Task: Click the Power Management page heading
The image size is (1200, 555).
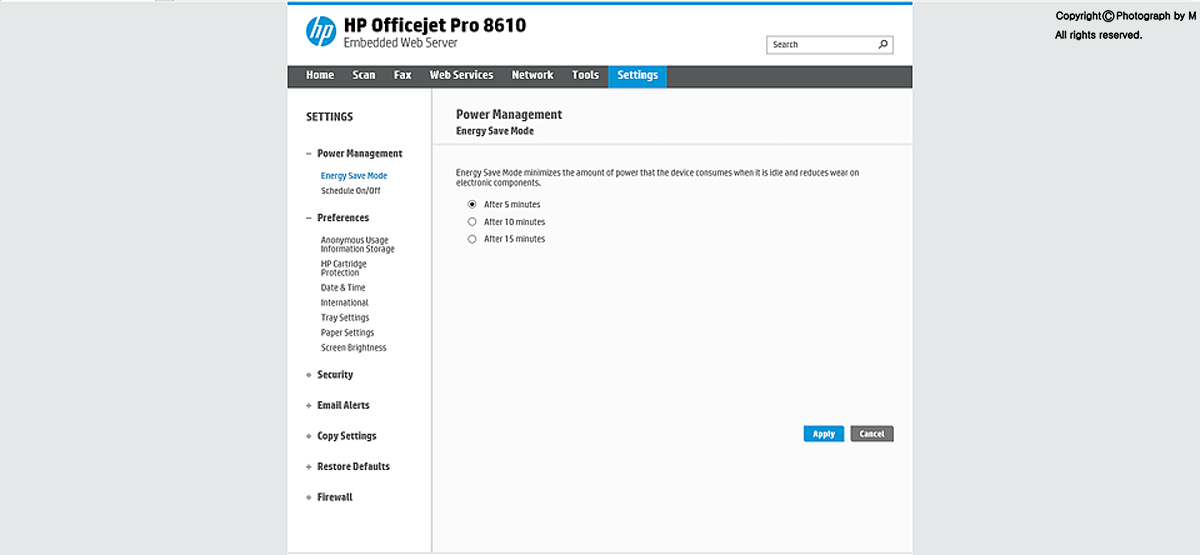Action: [509, 114]
